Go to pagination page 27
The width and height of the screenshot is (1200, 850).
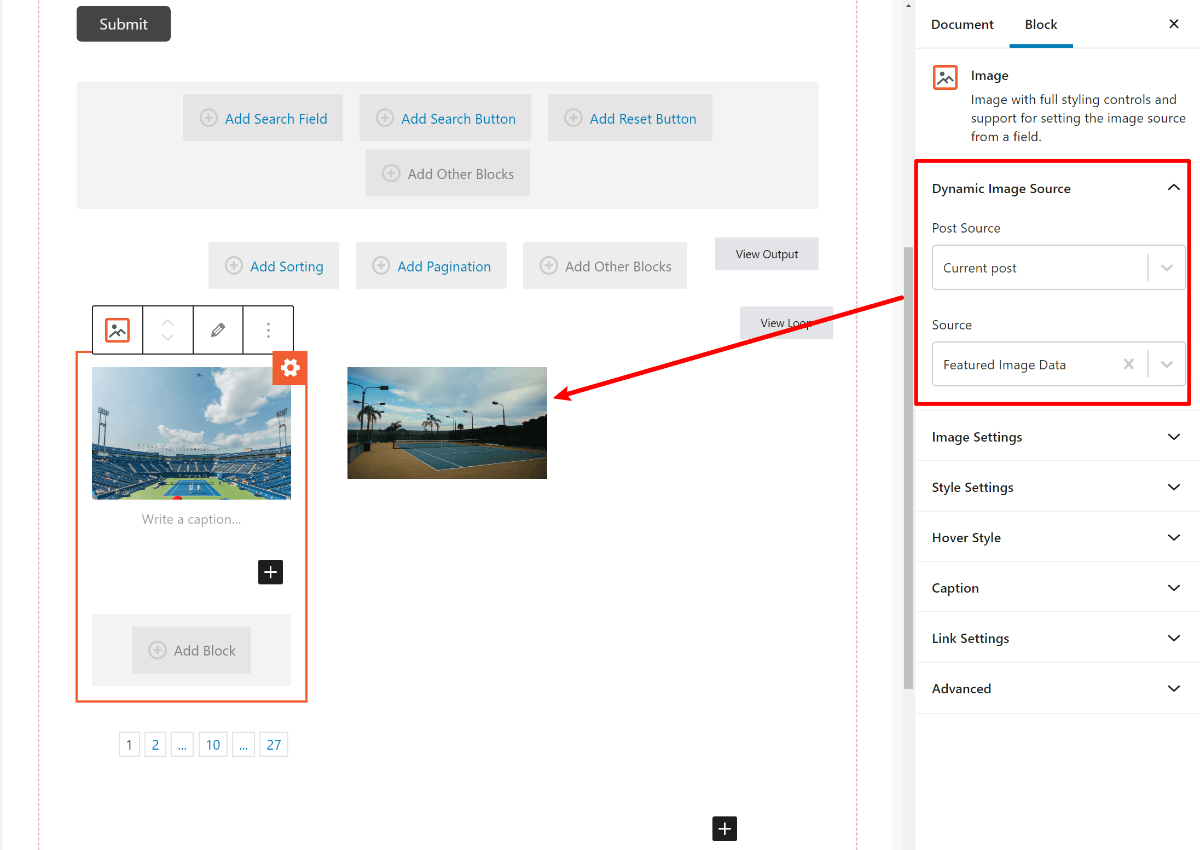tap(274, 744)
